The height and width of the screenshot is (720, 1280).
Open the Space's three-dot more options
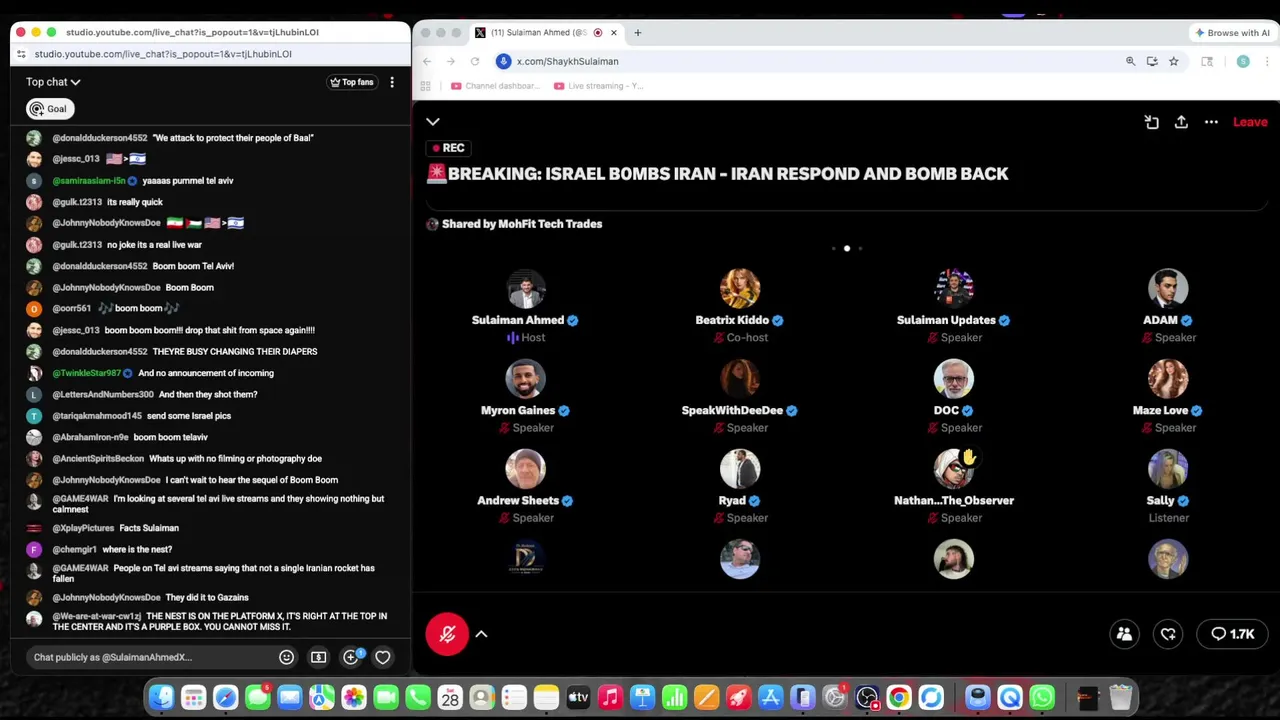click(x=1211, y=122)
